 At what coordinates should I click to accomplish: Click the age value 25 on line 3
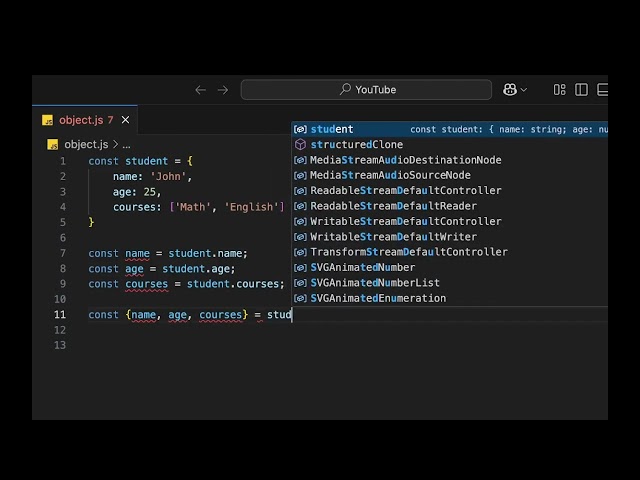click(x=149, y=192)
